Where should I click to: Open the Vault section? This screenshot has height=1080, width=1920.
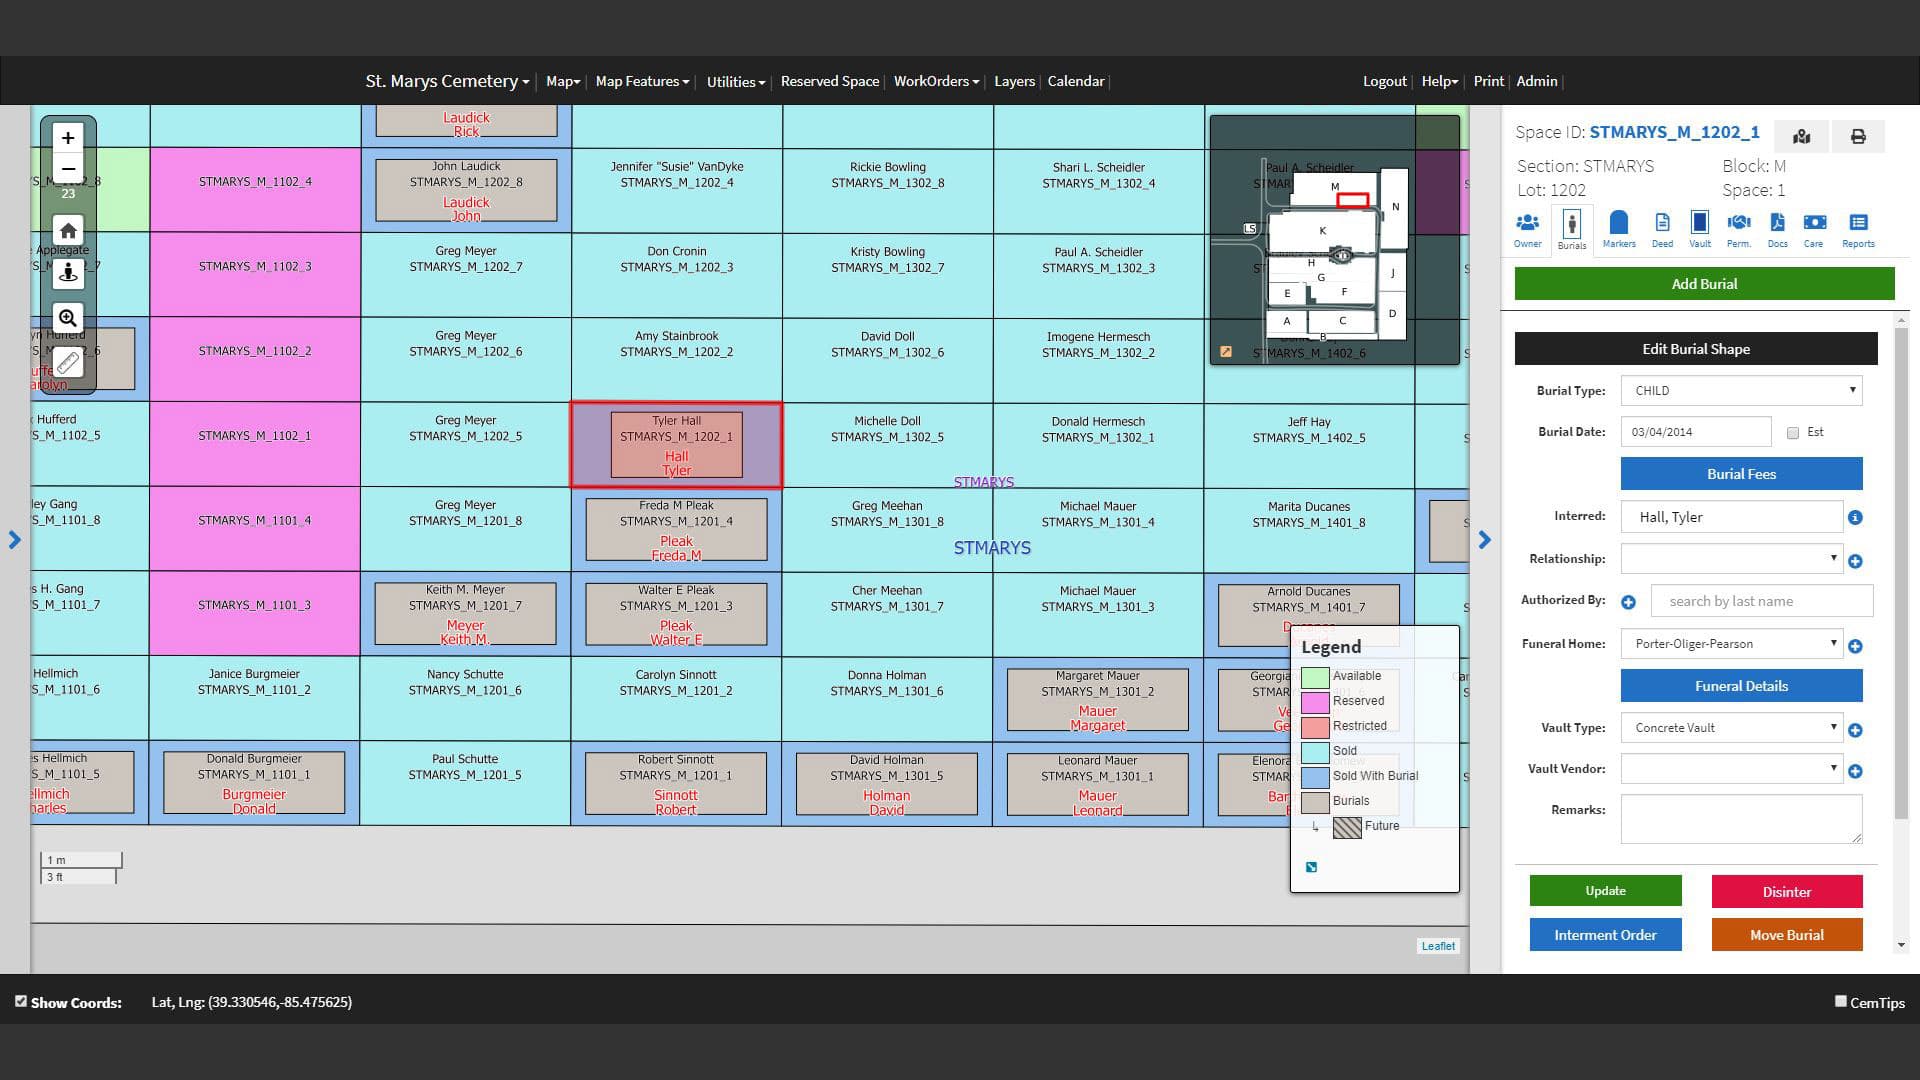coord(1700,229)
